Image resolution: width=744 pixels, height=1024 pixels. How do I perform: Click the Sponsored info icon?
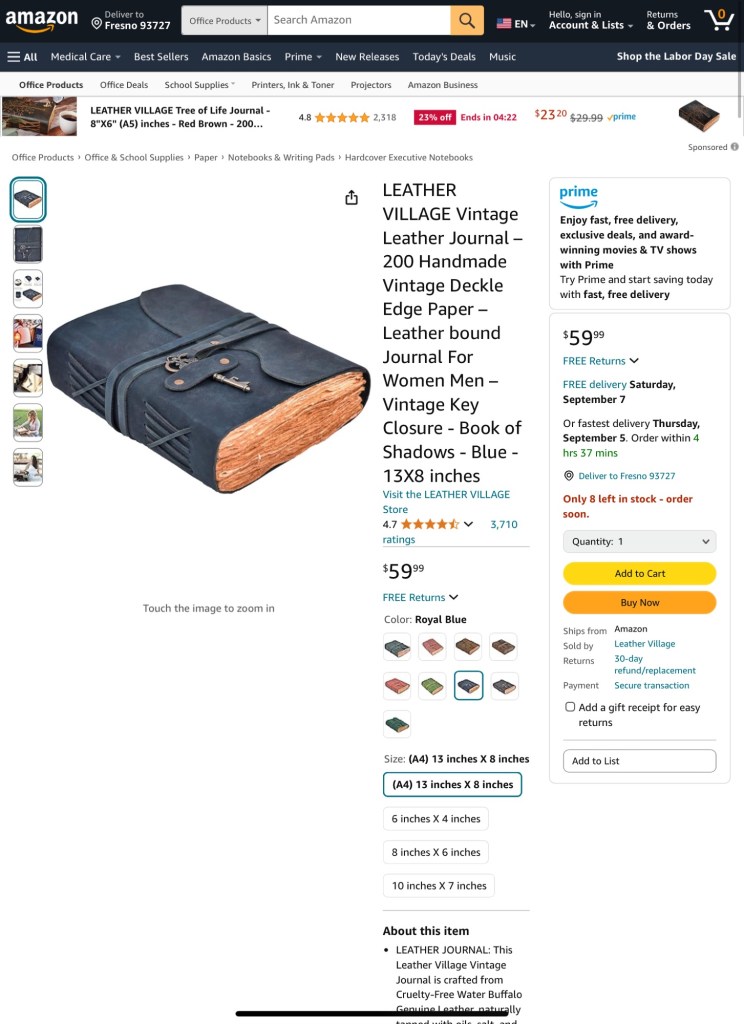click(735, 147)
